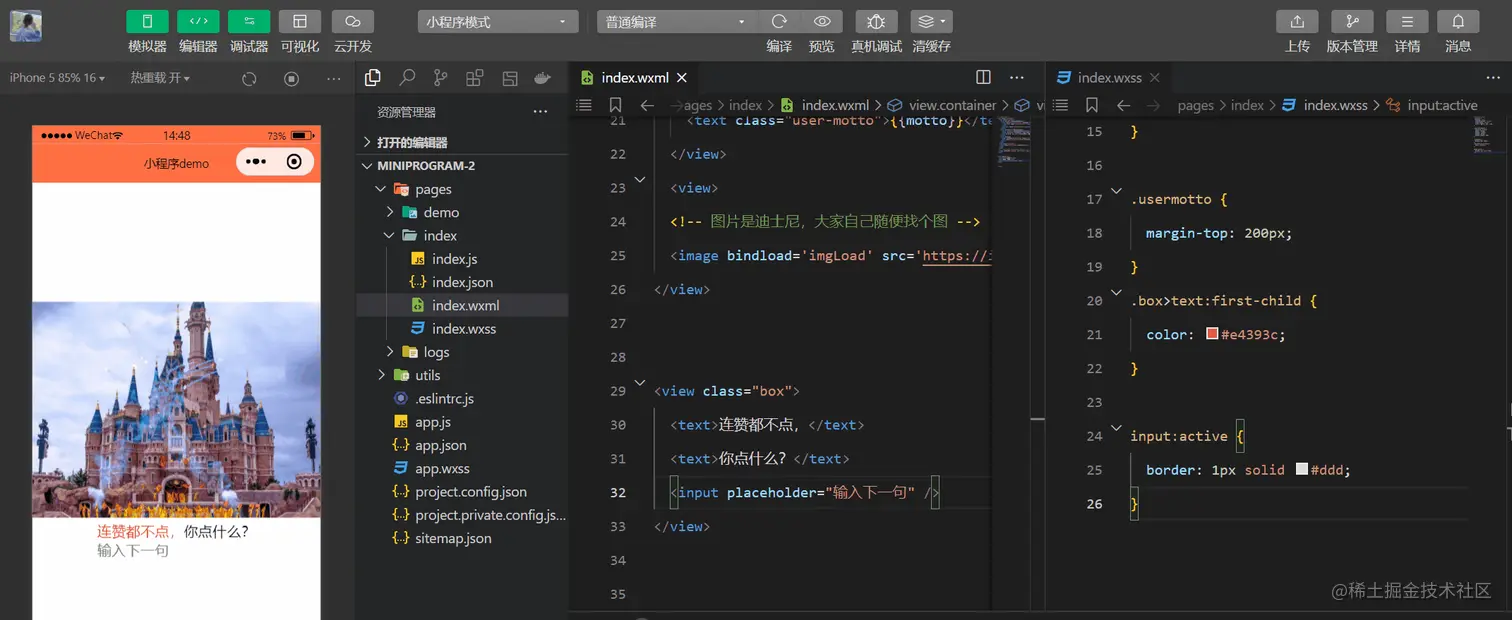
Task: Open more actions for index.wxml editor
Action: 1017,77
